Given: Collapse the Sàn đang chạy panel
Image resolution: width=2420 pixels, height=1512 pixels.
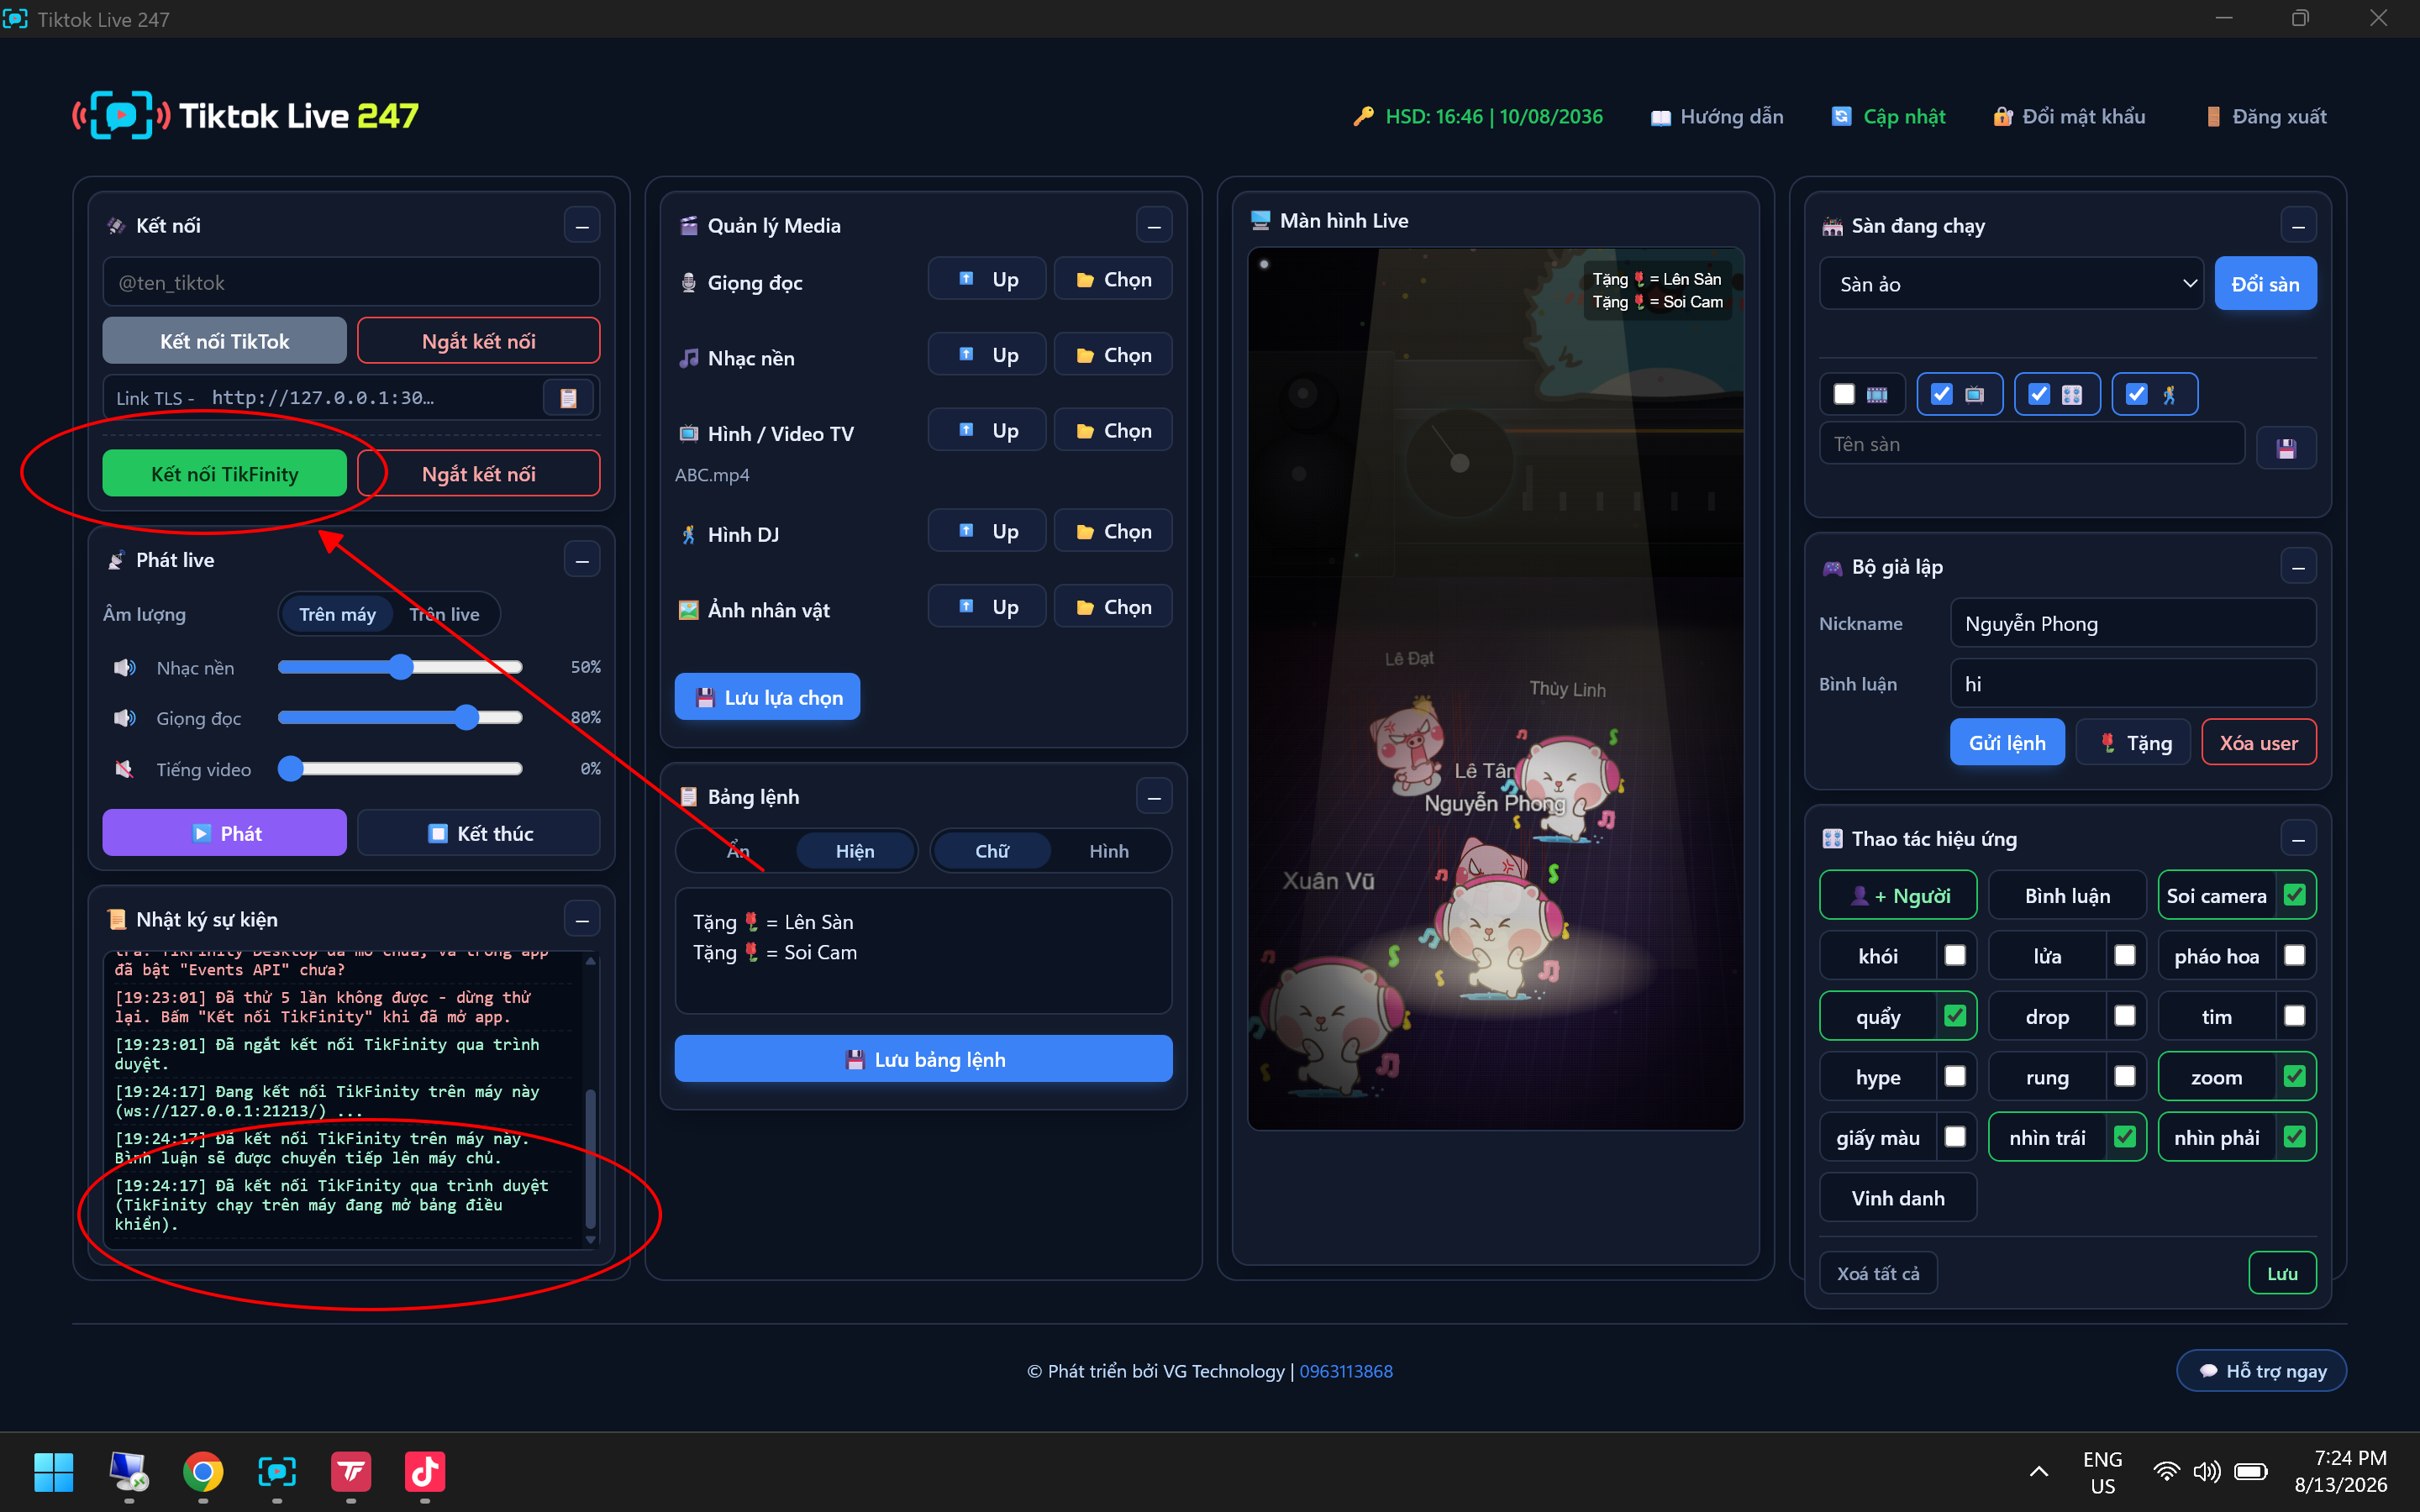Looking at the screenshot, I should pos(2298,226).
